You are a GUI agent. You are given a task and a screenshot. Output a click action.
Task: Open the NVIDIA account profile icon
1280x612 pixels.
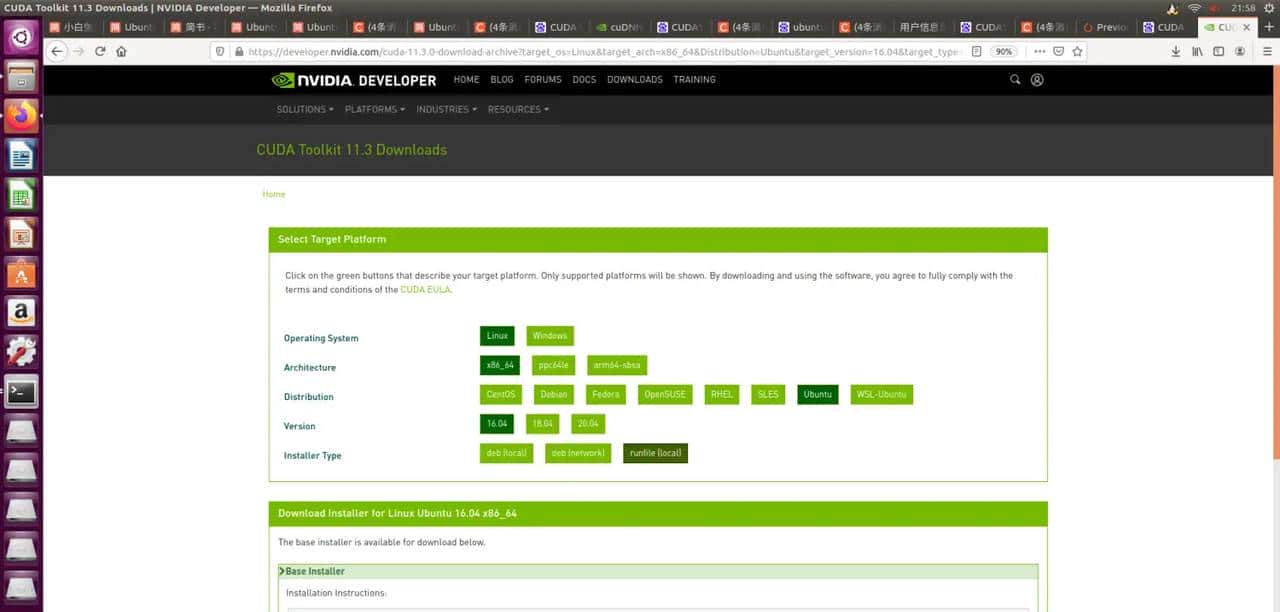[x=1037, y=79]
